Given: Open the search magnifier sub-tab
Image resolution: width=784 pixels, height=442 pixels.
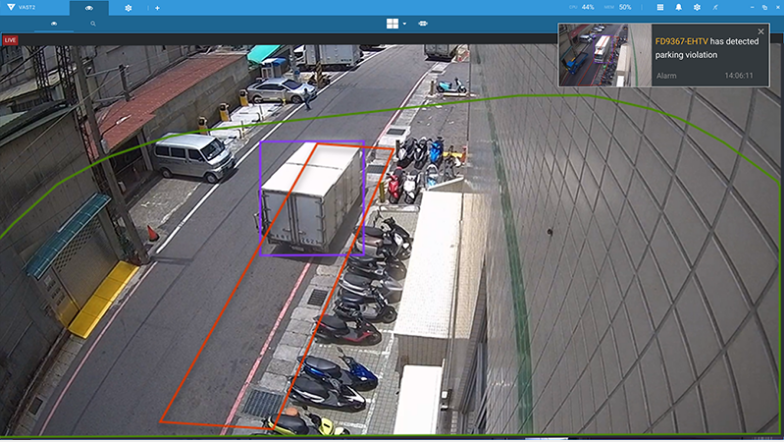Looking at the screenshot, I should [x=93, y=22].
